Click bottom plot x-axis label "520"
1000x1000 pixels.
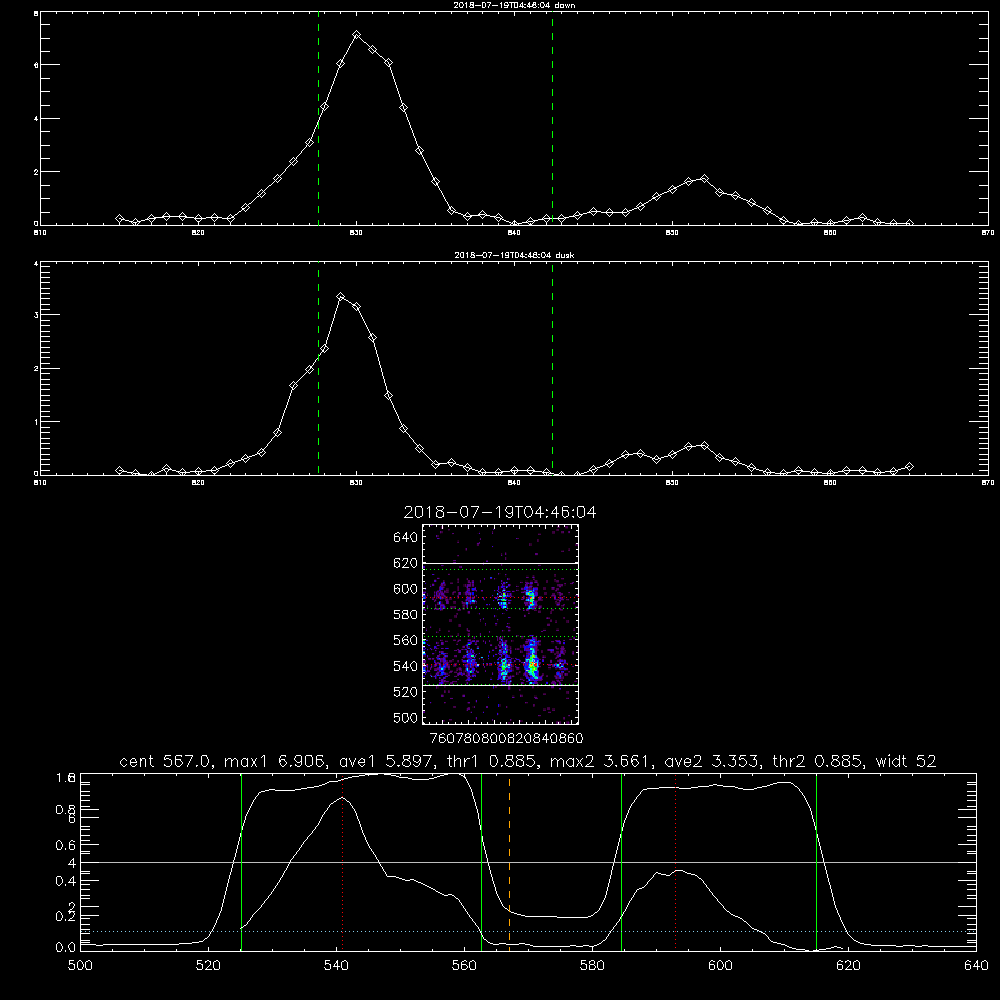(x=209, y=966)
